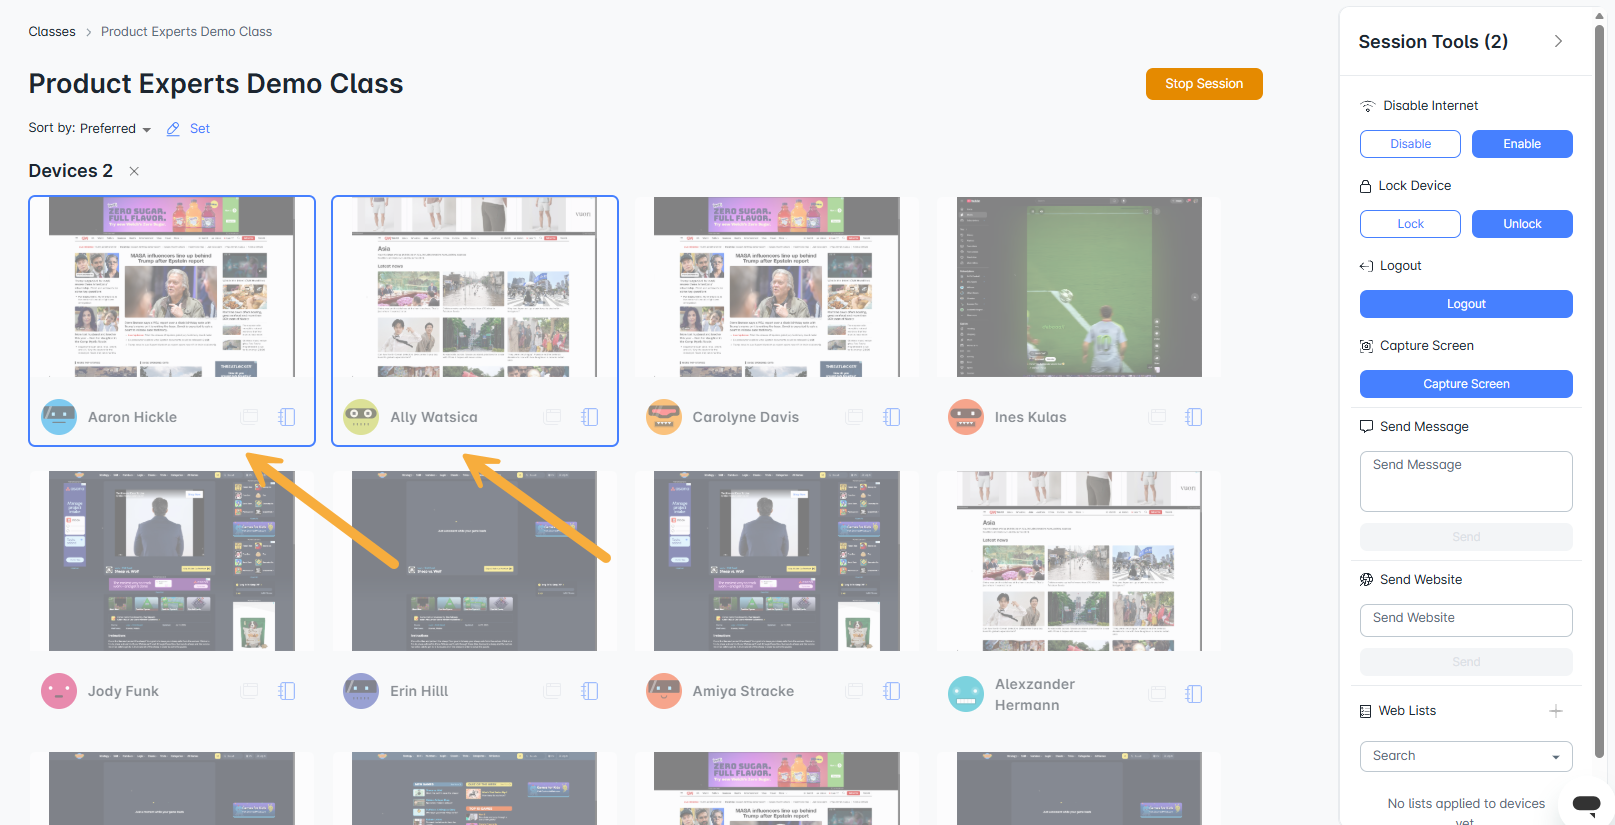Collapse Session Tools panel with chevron
Viewport: 1615px width, 825px height.
pyautogui.click(x=1558, y=41)
